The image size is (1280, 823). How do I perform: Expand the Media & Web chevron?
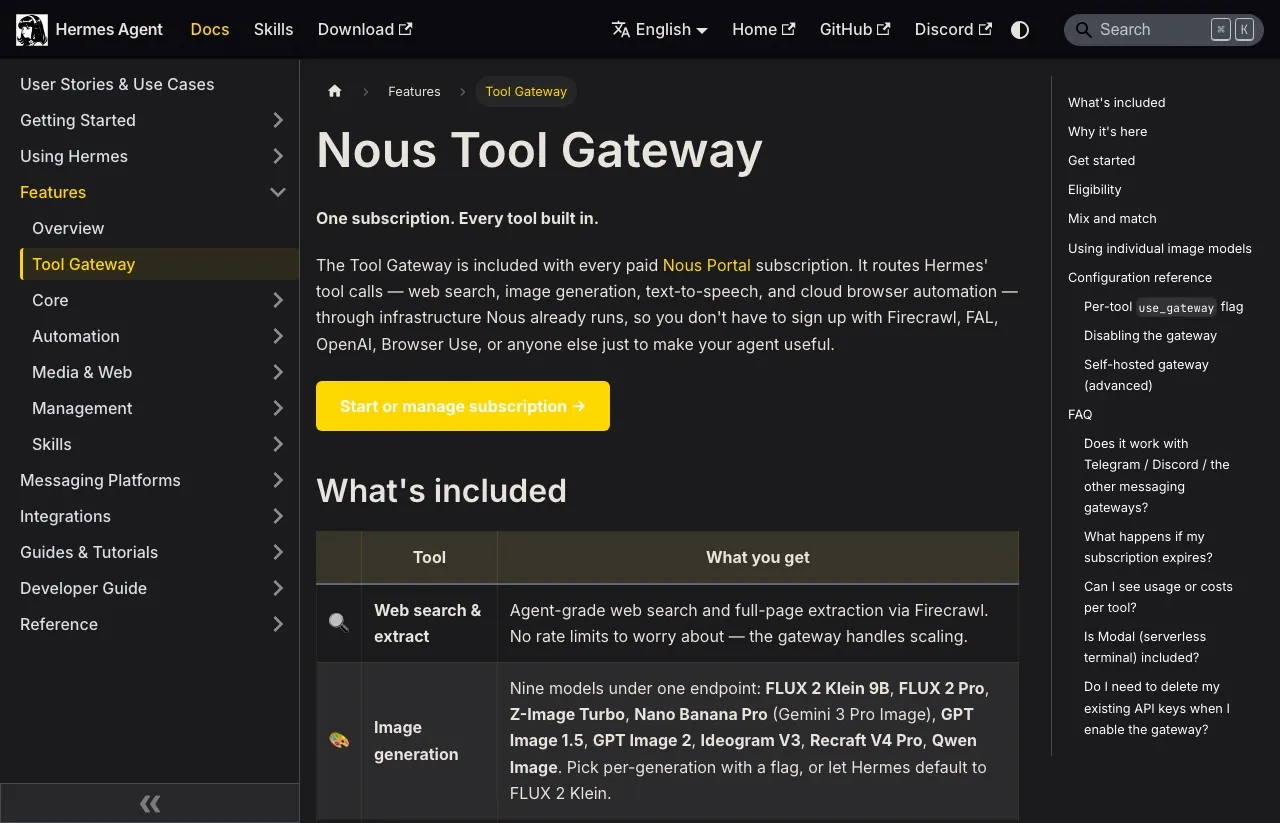tap(278, 372)
